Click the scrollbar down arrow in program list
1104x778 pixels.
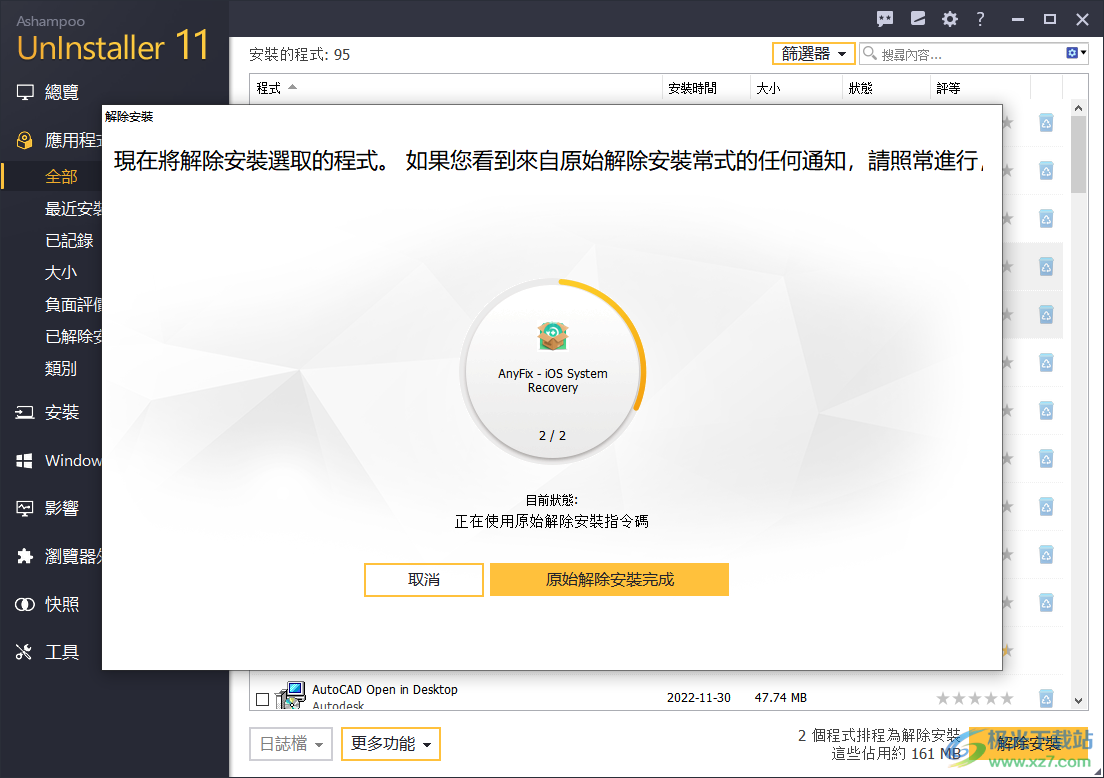[x=1078, y=701]
